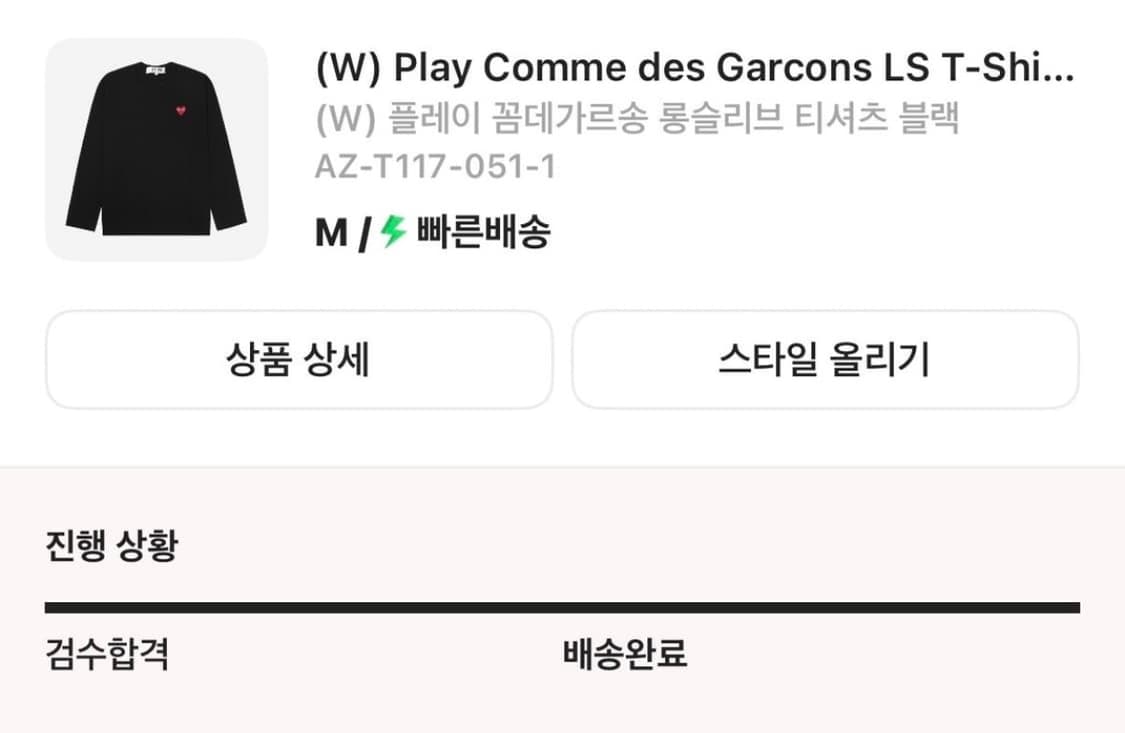This screenshot has width=1125, height=733.
Task: Click the 빠른배송 fast delivery label
Action: click(x=484, y=232)
